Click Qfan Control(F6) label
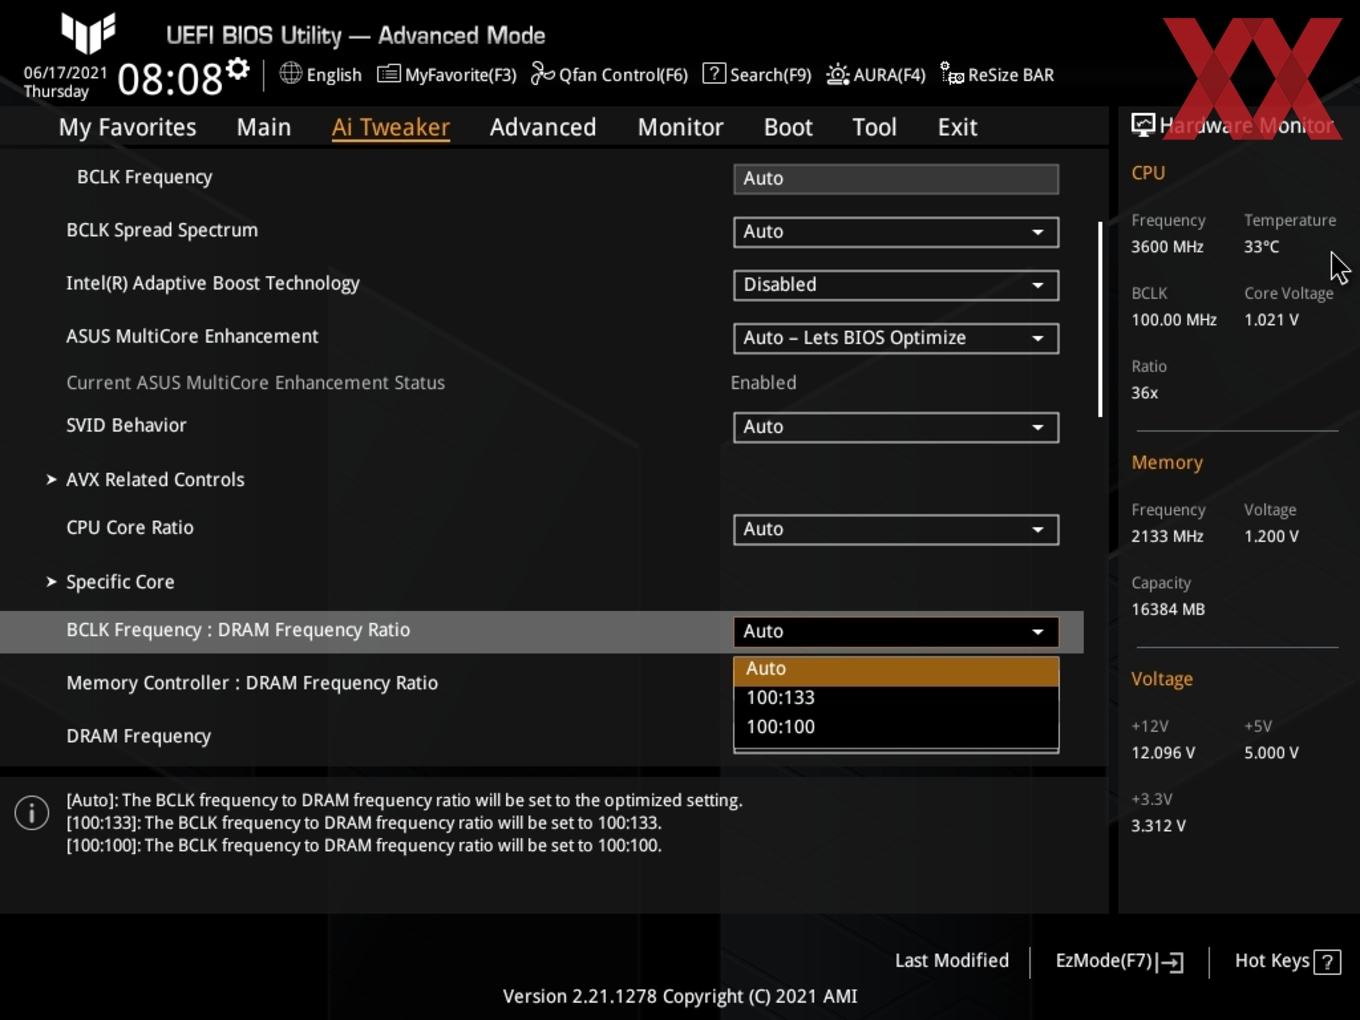Screen dimensions: 1360x1020 623,75
